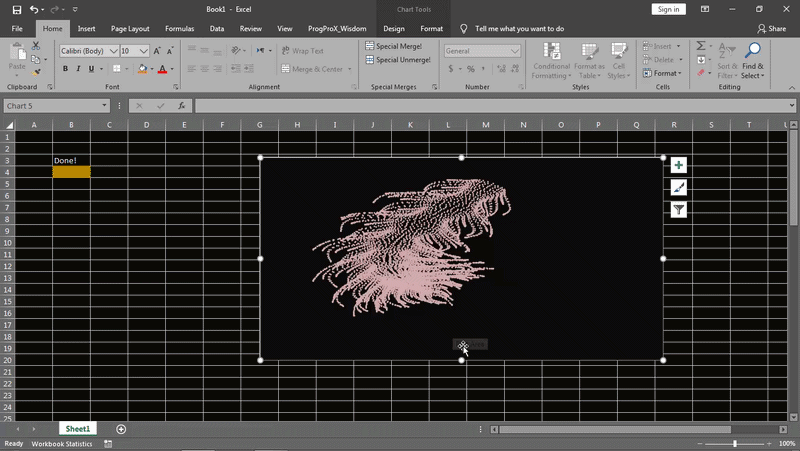Image resolution: width=800 pixels, height=451 pixels.
Task: Switch to the Page Layout tab
Action: point(130,29)
